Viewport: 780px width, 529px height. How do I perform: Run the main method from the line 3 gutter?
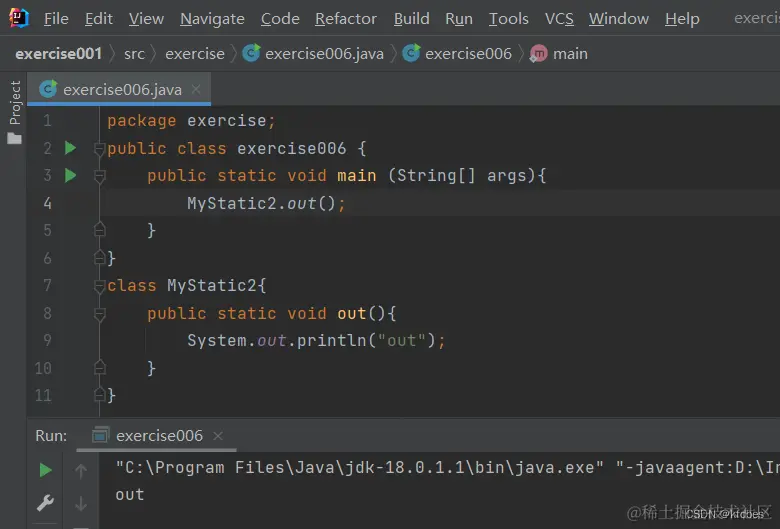(71, 175)
